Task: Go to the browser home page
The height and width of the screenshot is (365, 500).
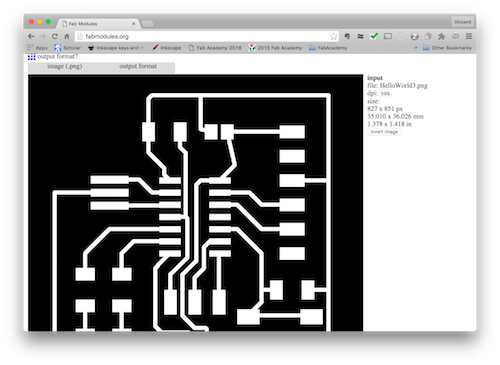Action: [x=67, y=36]
